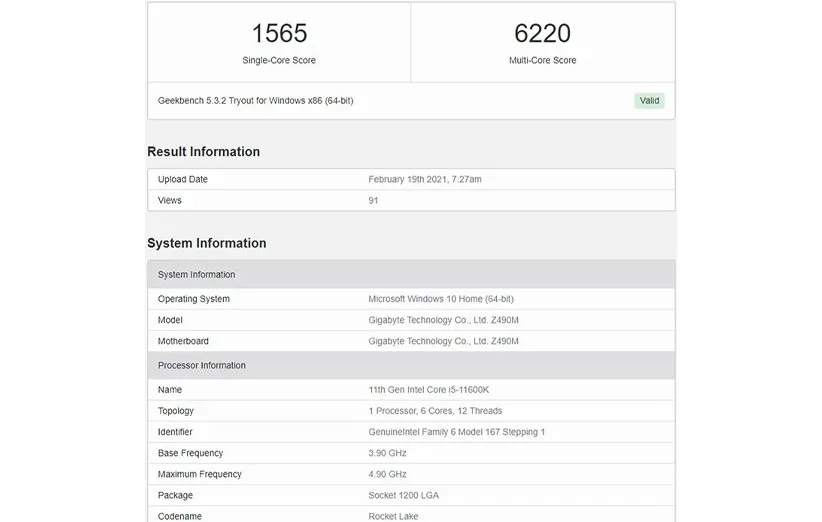Click the Gigabyte Z490M value in Model row
The height and width of the screenshot is (522, 822).
(443, 320)
